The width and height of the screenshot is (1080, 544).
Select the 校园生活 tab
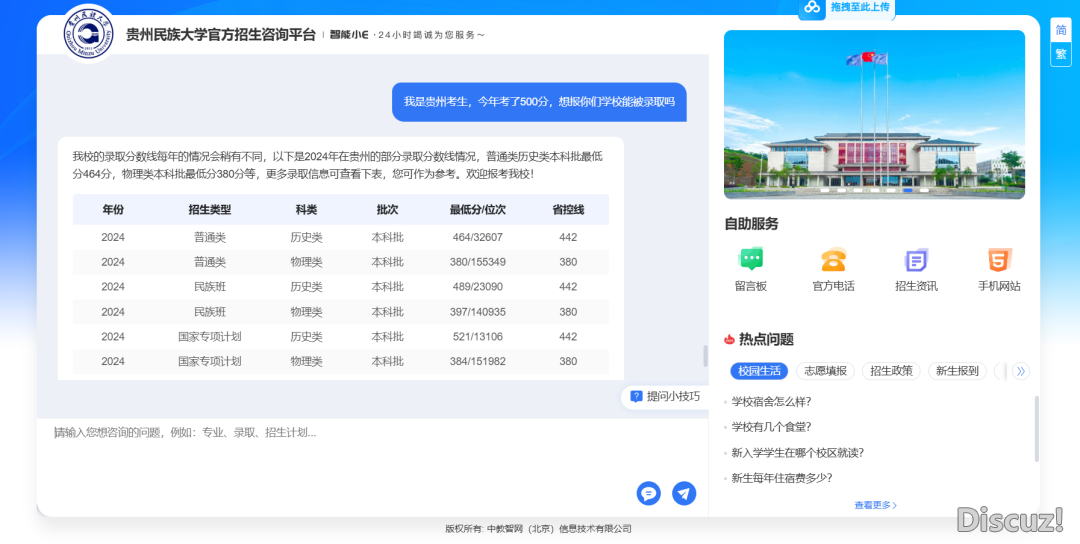pyautogui.click(x=759, y=371)
